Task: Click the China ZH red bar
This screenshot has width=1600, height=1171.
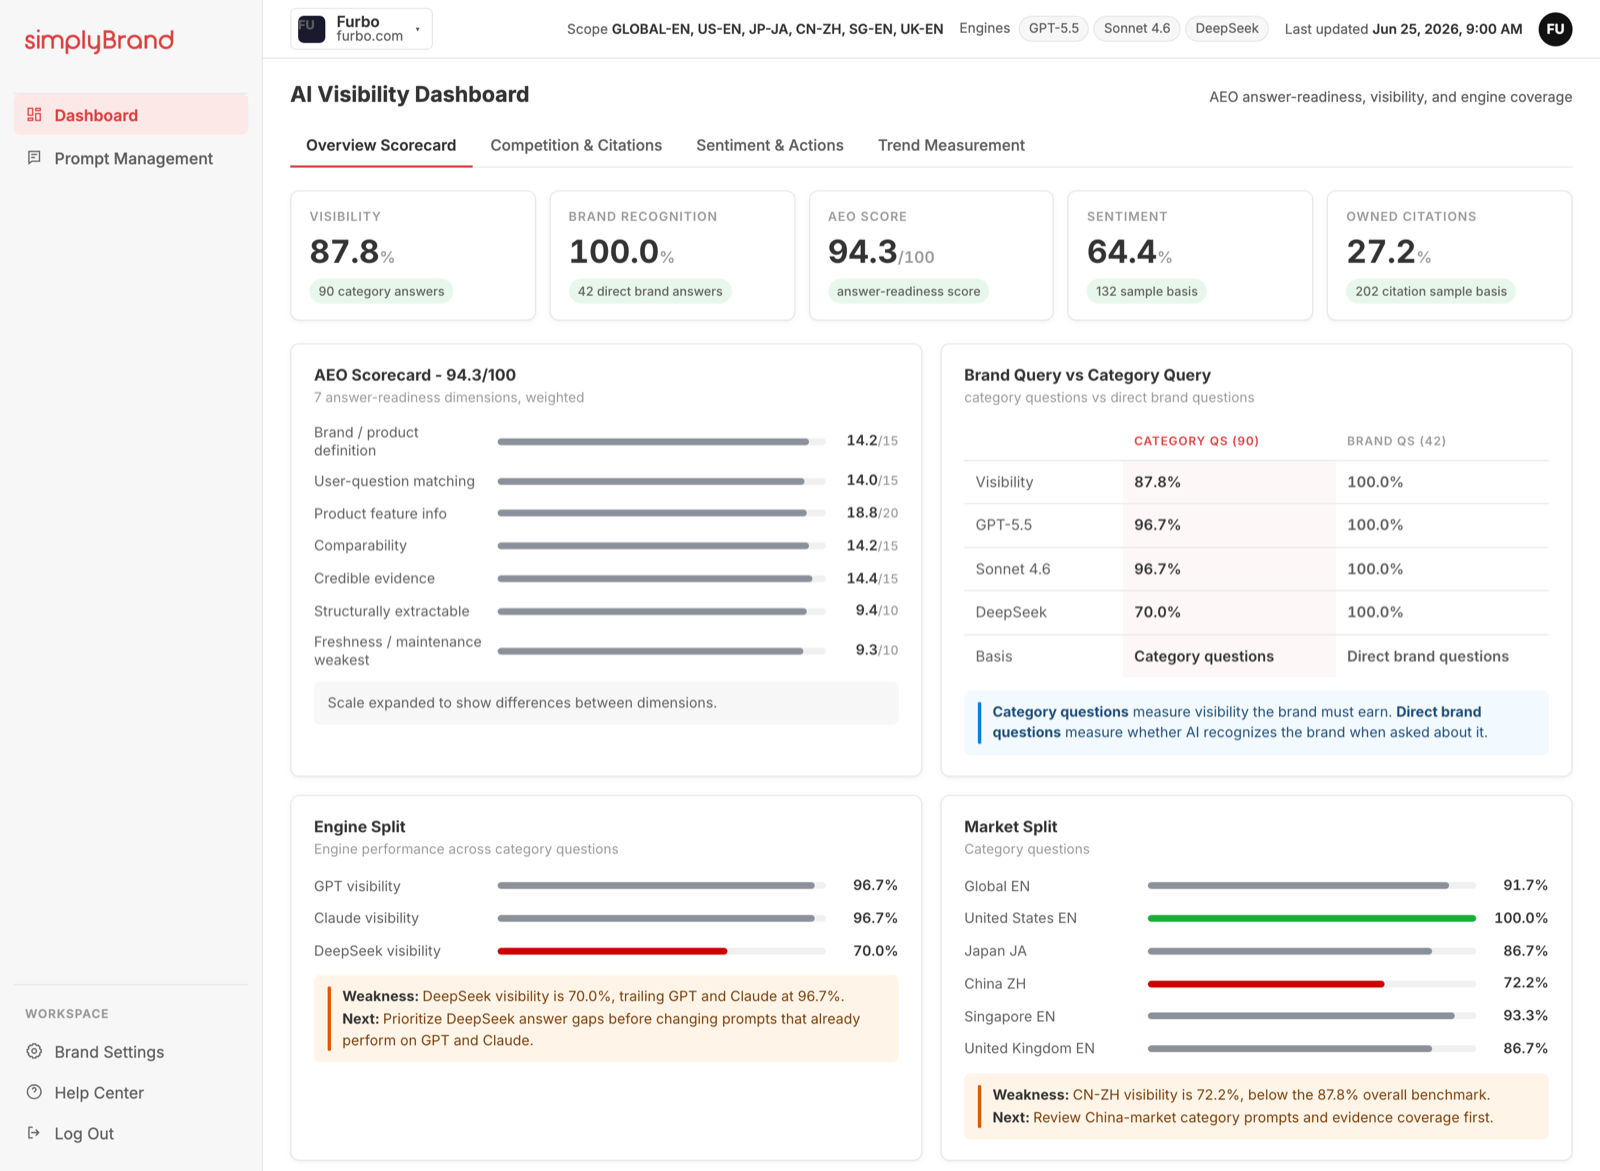Action: point(1266,984)
